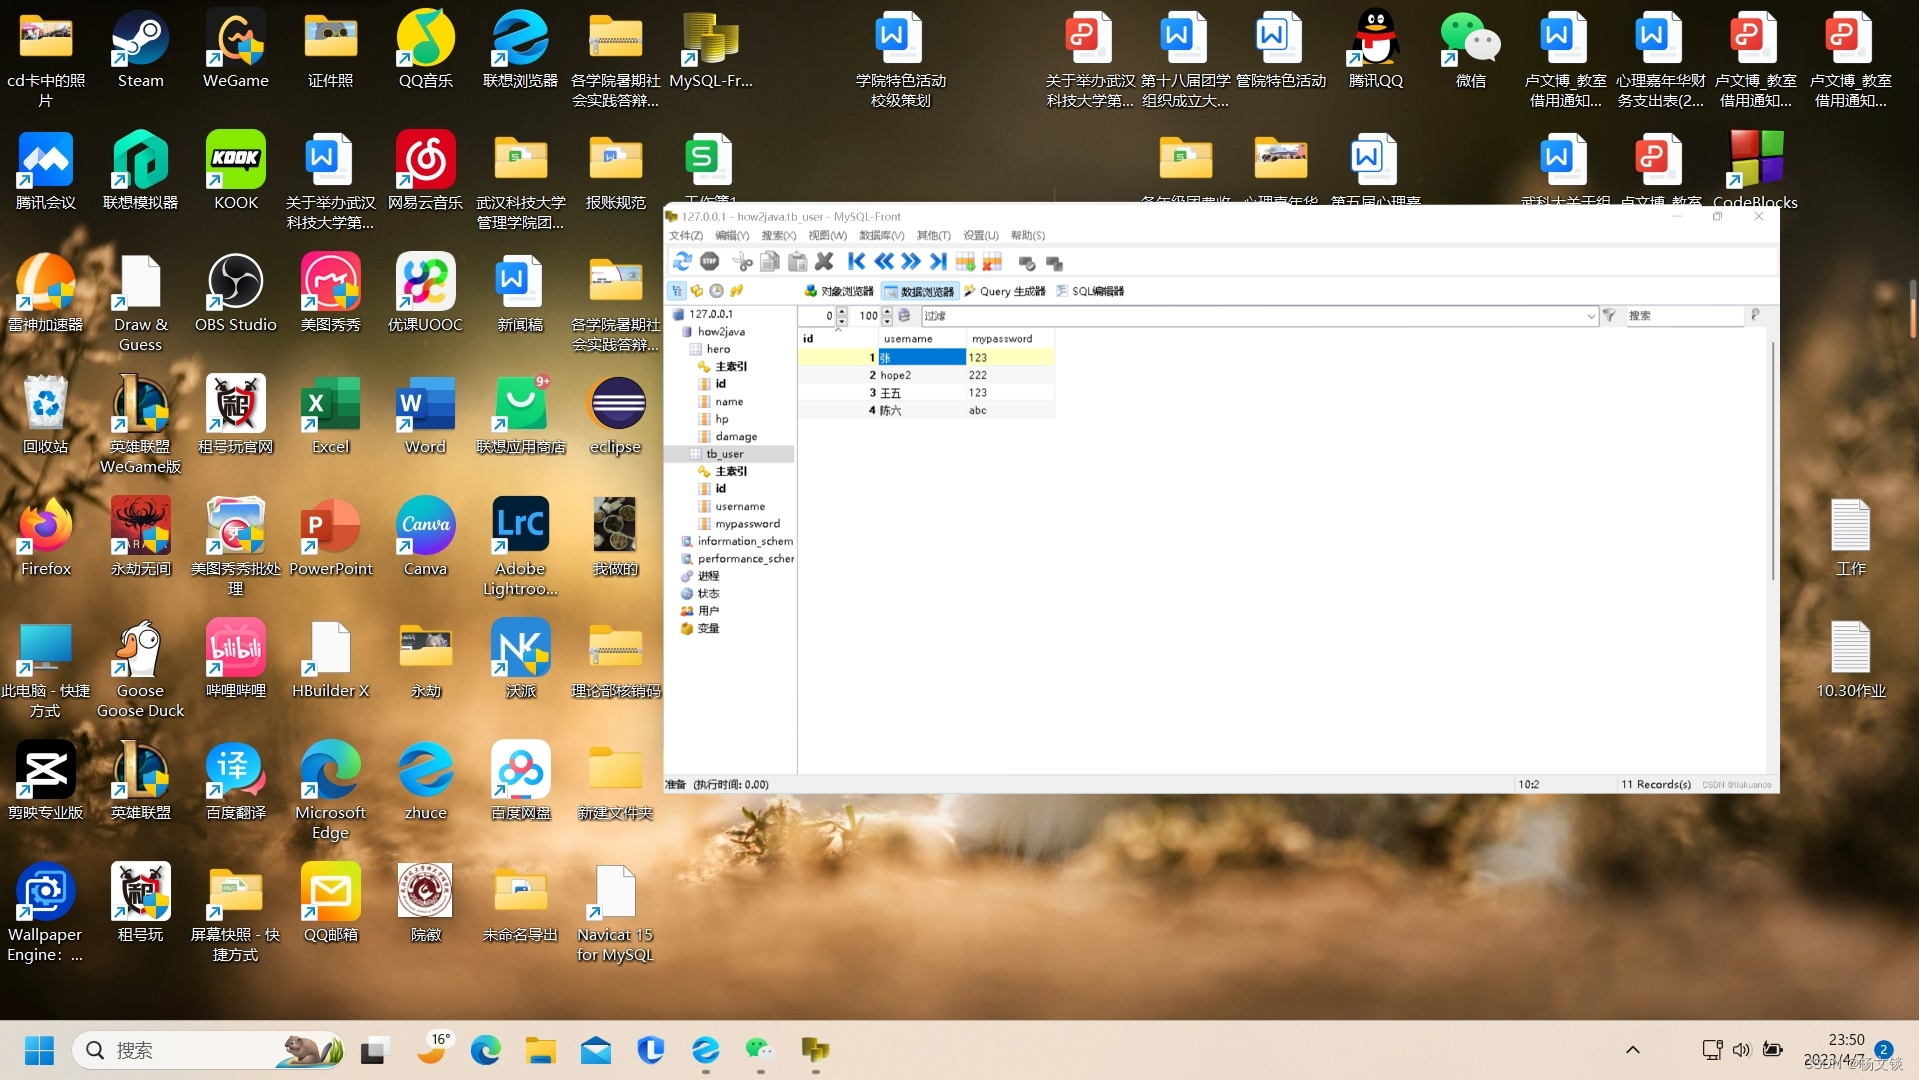Click the insert record icon with plus
This screenshot has height=1080, width=1919.
[x=965, y=262]
